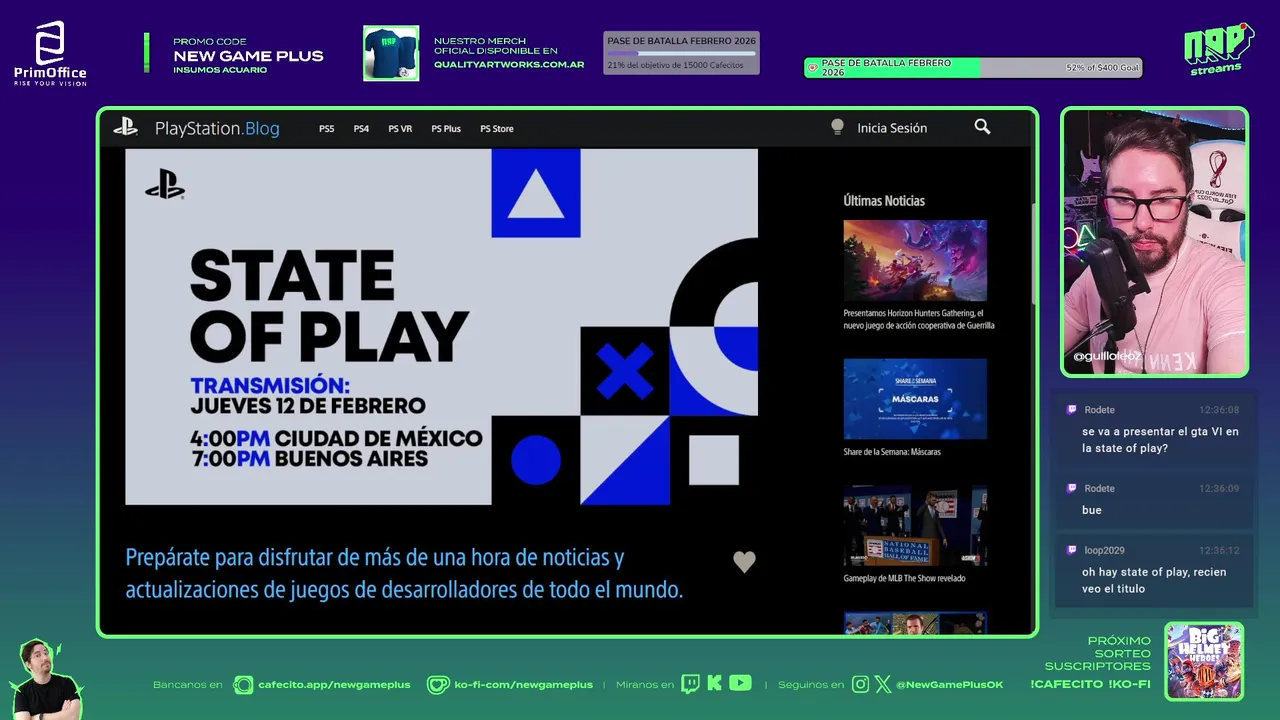Click Rodete's gta VI chat message
The width and height of the screenshot is (1280, 720).
(1160, 440)
